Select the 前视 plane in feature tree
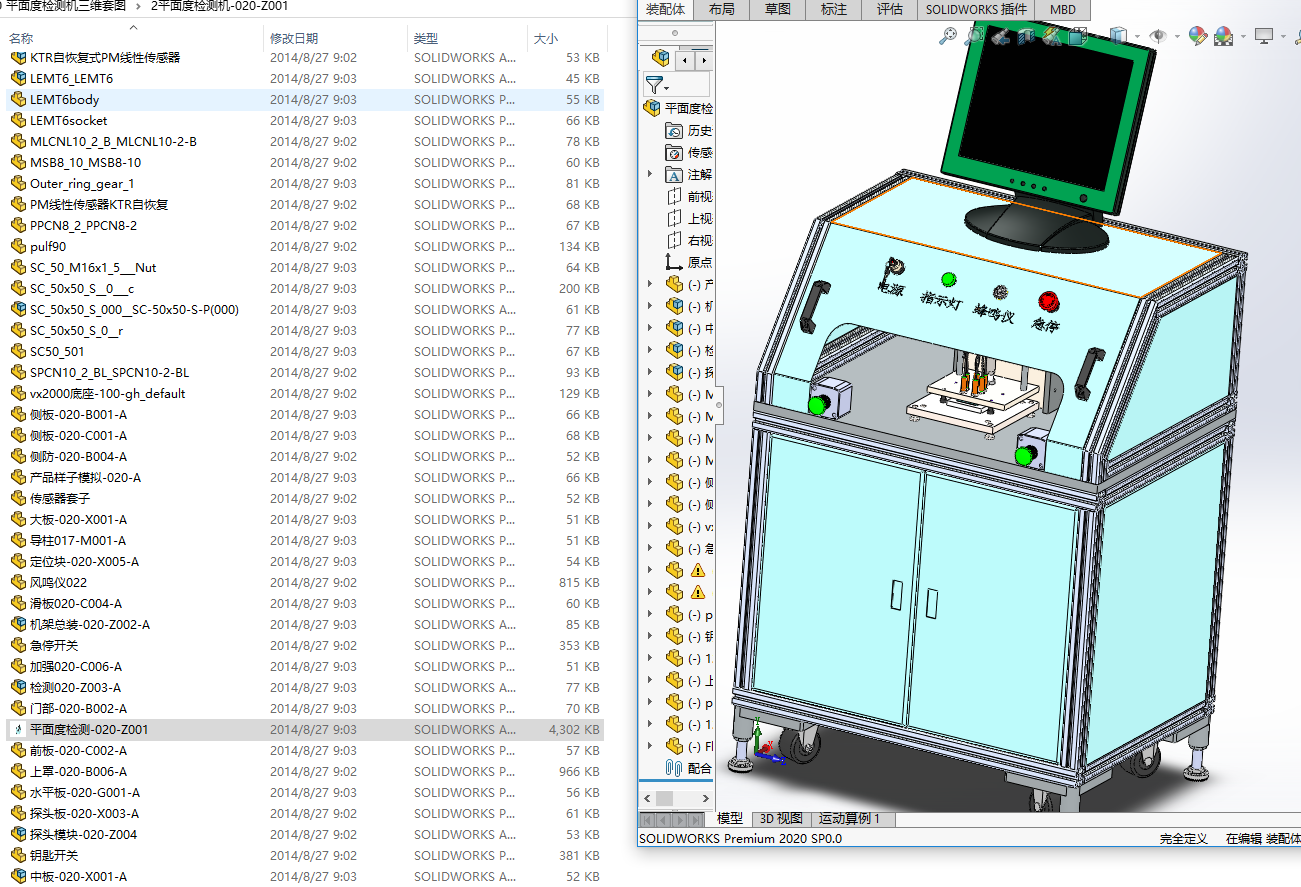Viewport: 1301px width, 887px height. tap(699, 196)
